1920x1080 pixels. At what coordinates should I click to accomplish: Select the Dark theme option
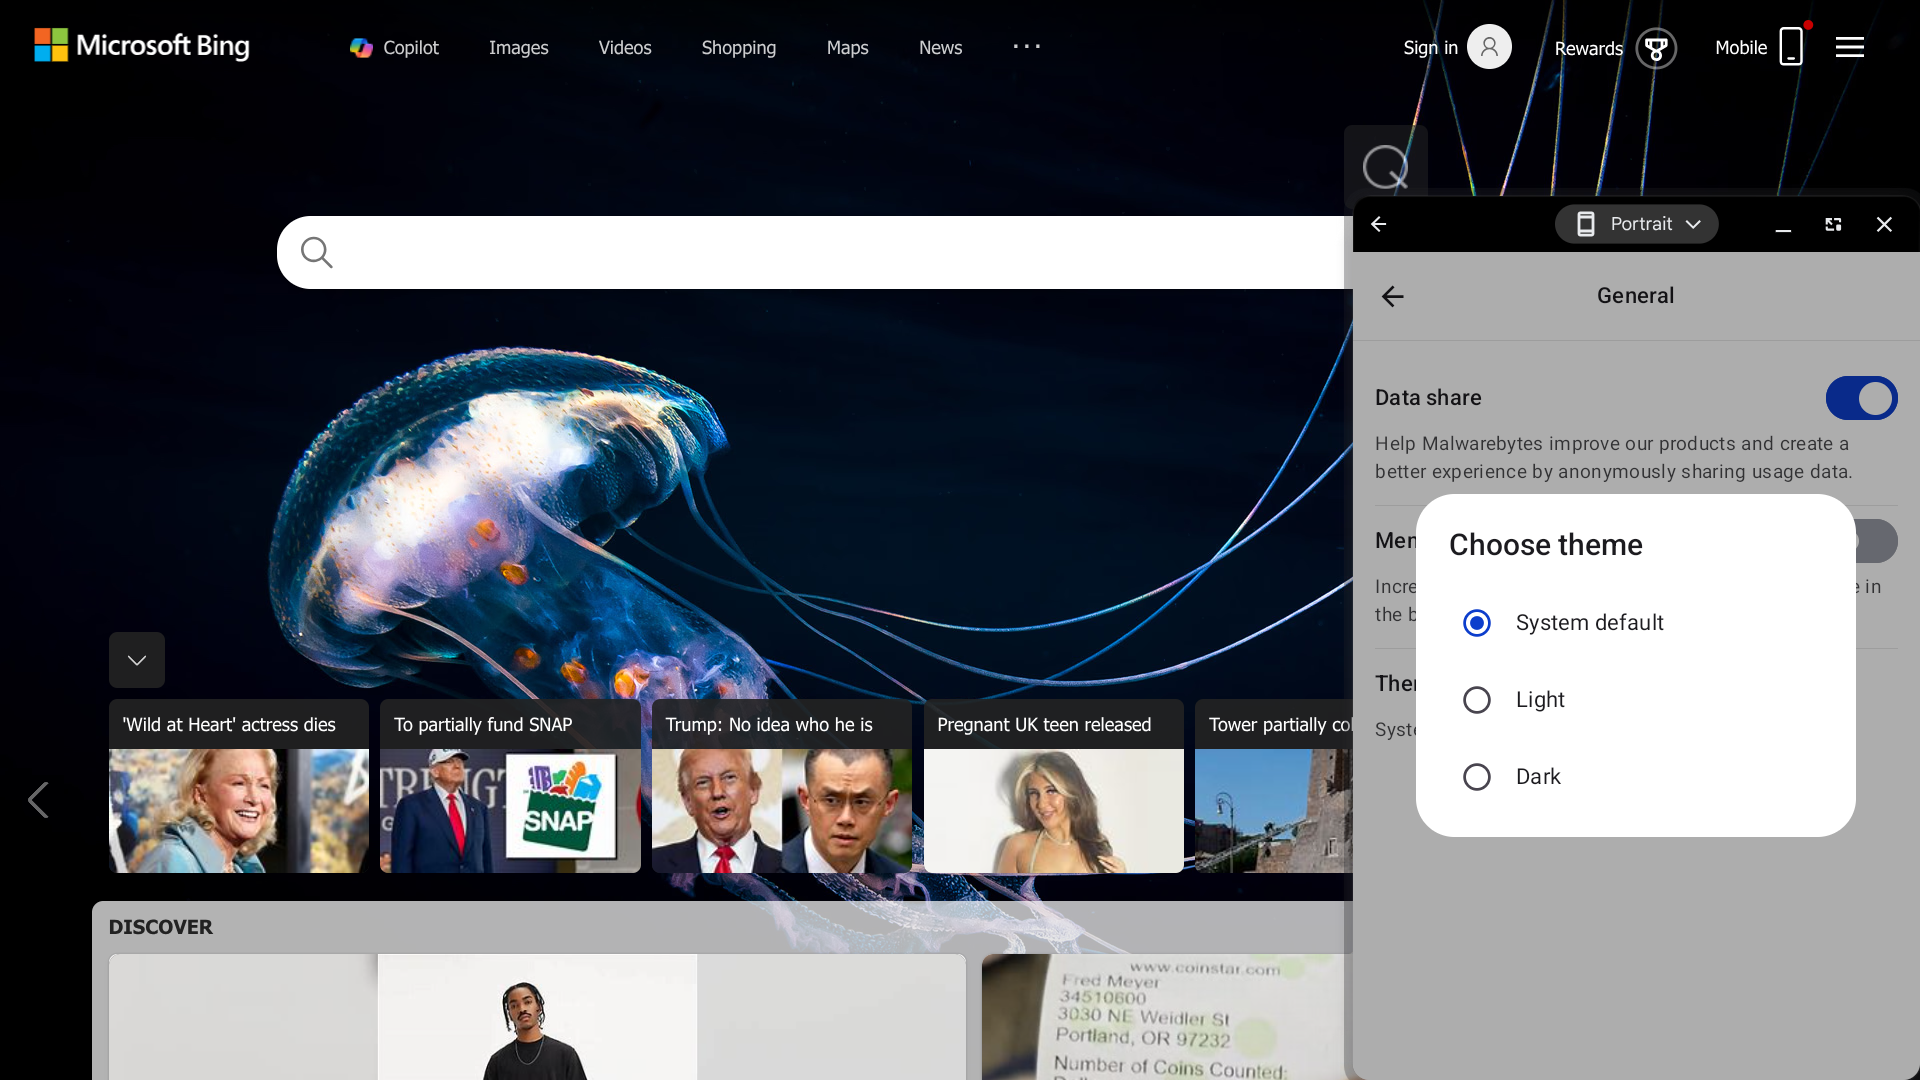(1635, 777)
